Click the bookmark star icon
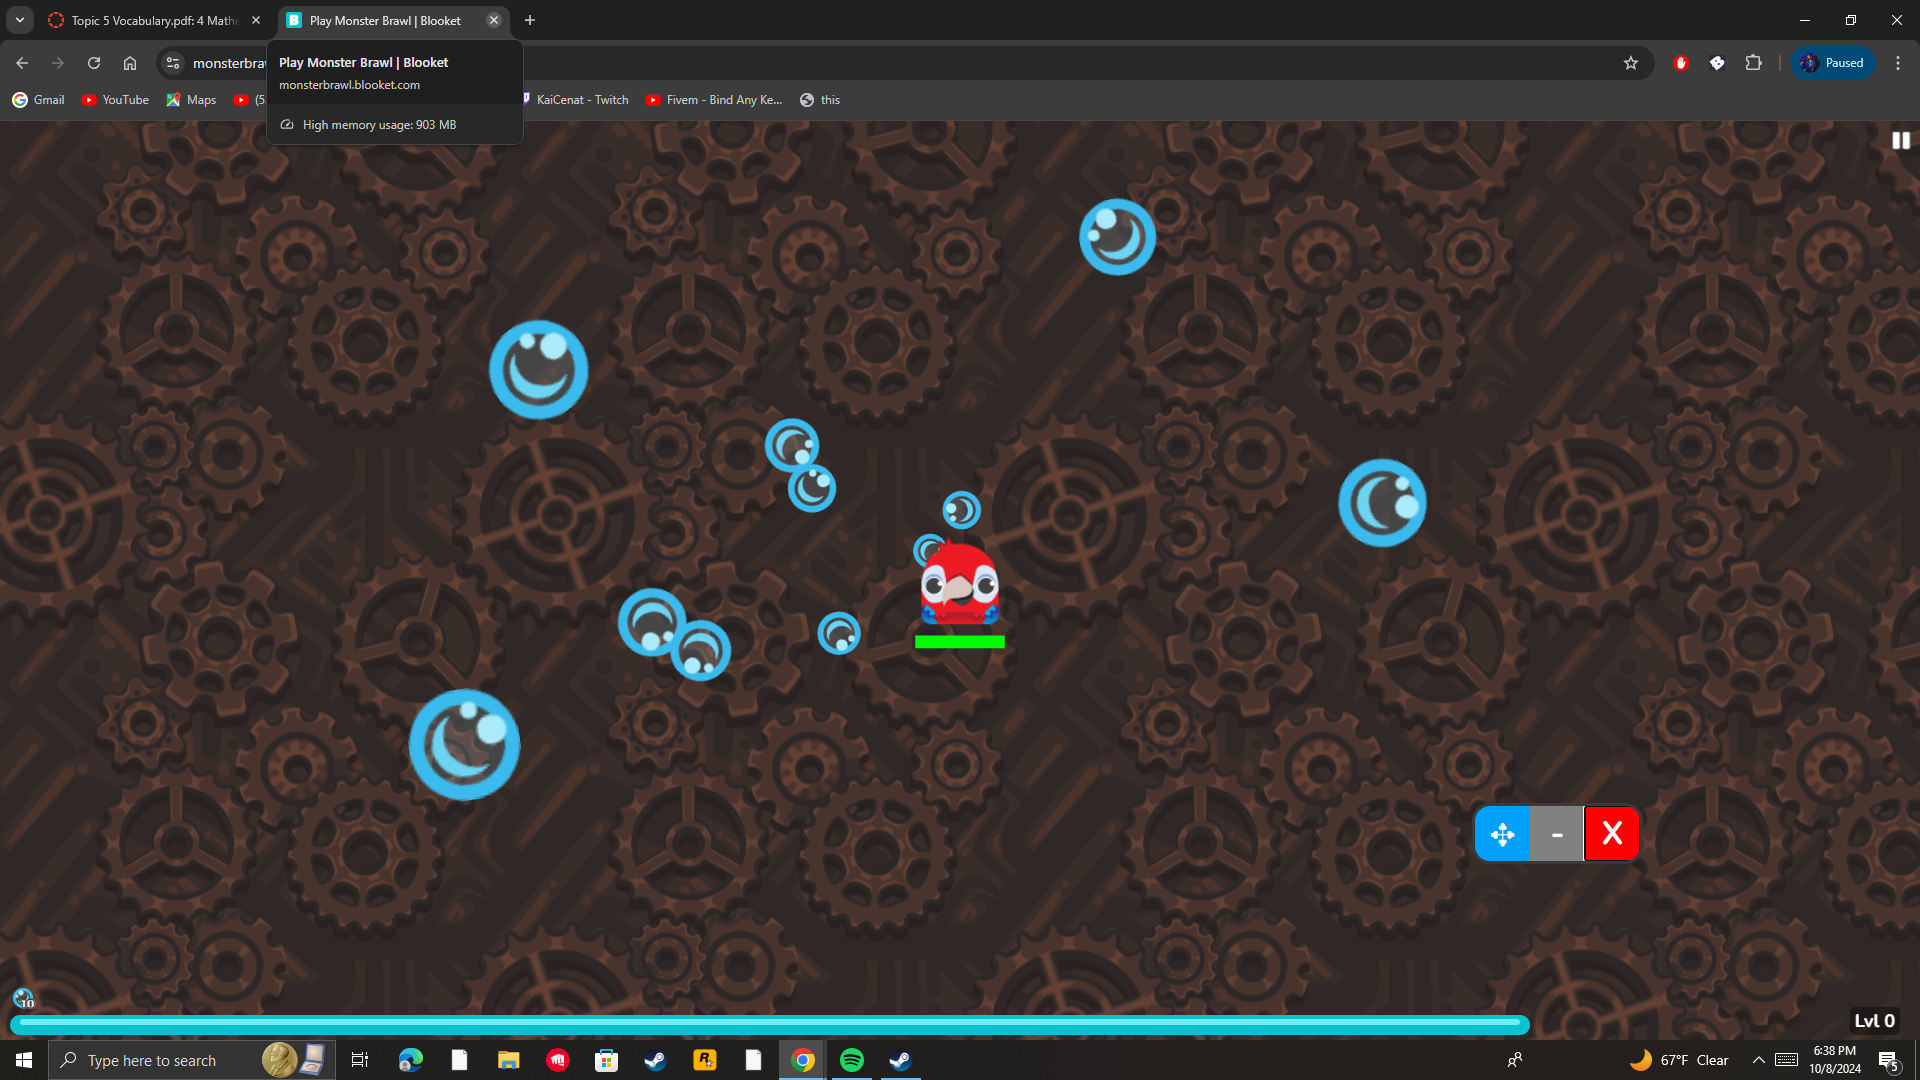This screenshot has width=1920, height=1080. 1631,63
